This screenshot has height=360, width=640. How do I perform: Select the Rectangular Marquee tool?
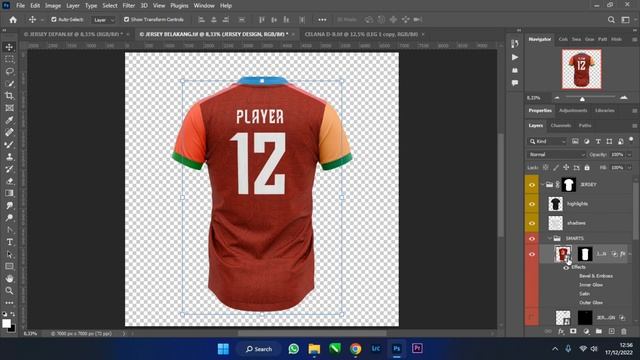tap(9, 59)
